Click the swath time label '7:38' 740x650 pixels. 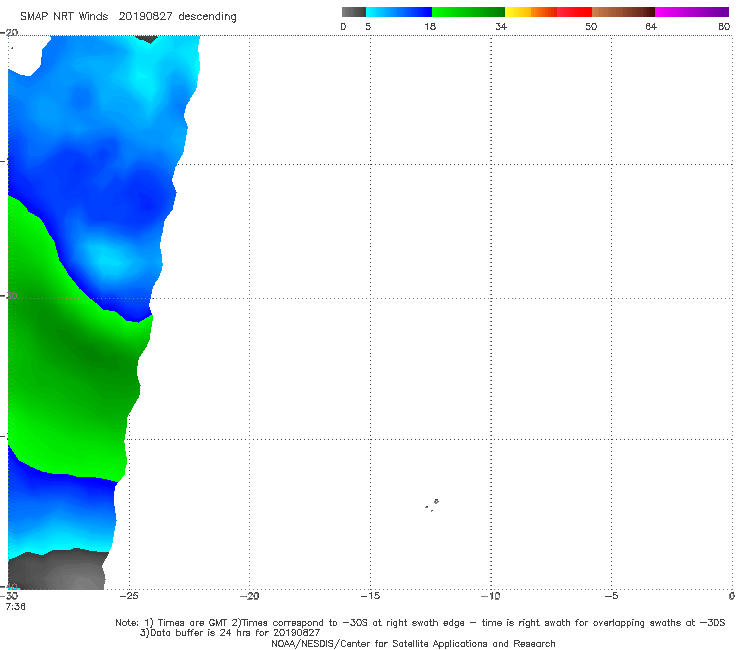tap(16, 607)
